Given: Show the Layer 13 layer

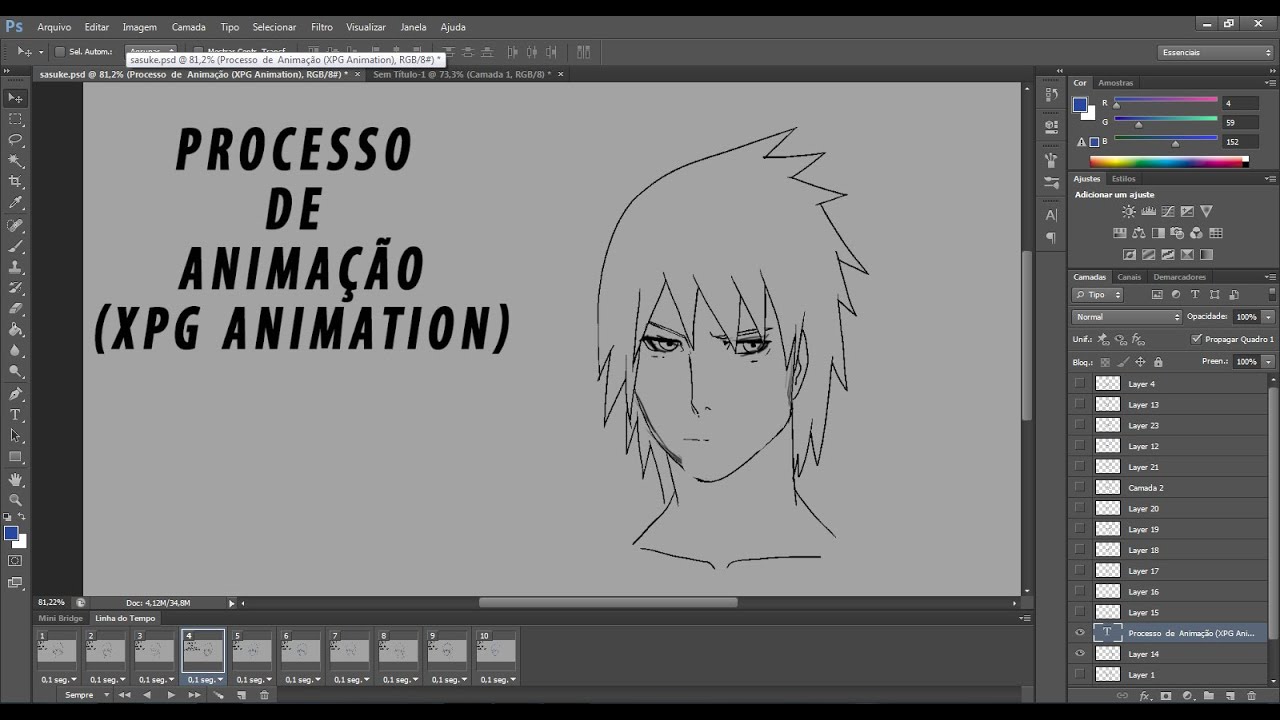Looking at the screenshot, I should [x=1080, y=404].
